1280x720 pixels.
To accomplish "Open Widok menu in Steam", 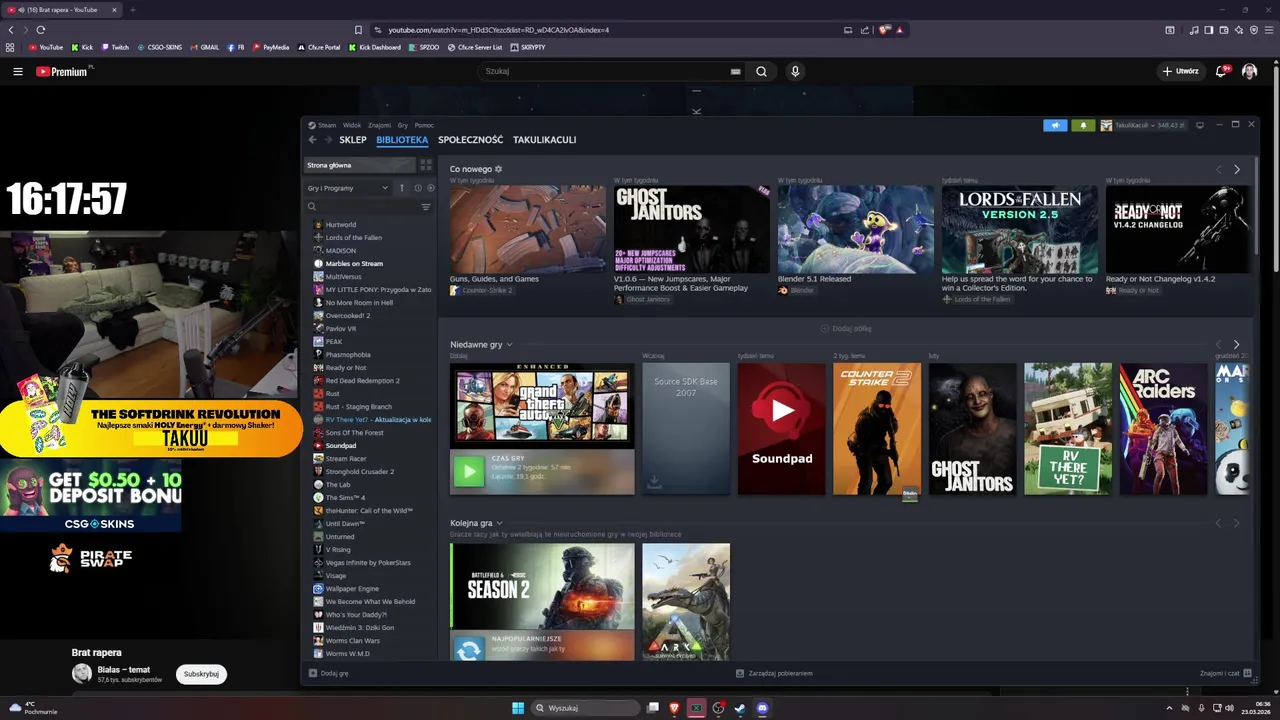I will (352, 125).
